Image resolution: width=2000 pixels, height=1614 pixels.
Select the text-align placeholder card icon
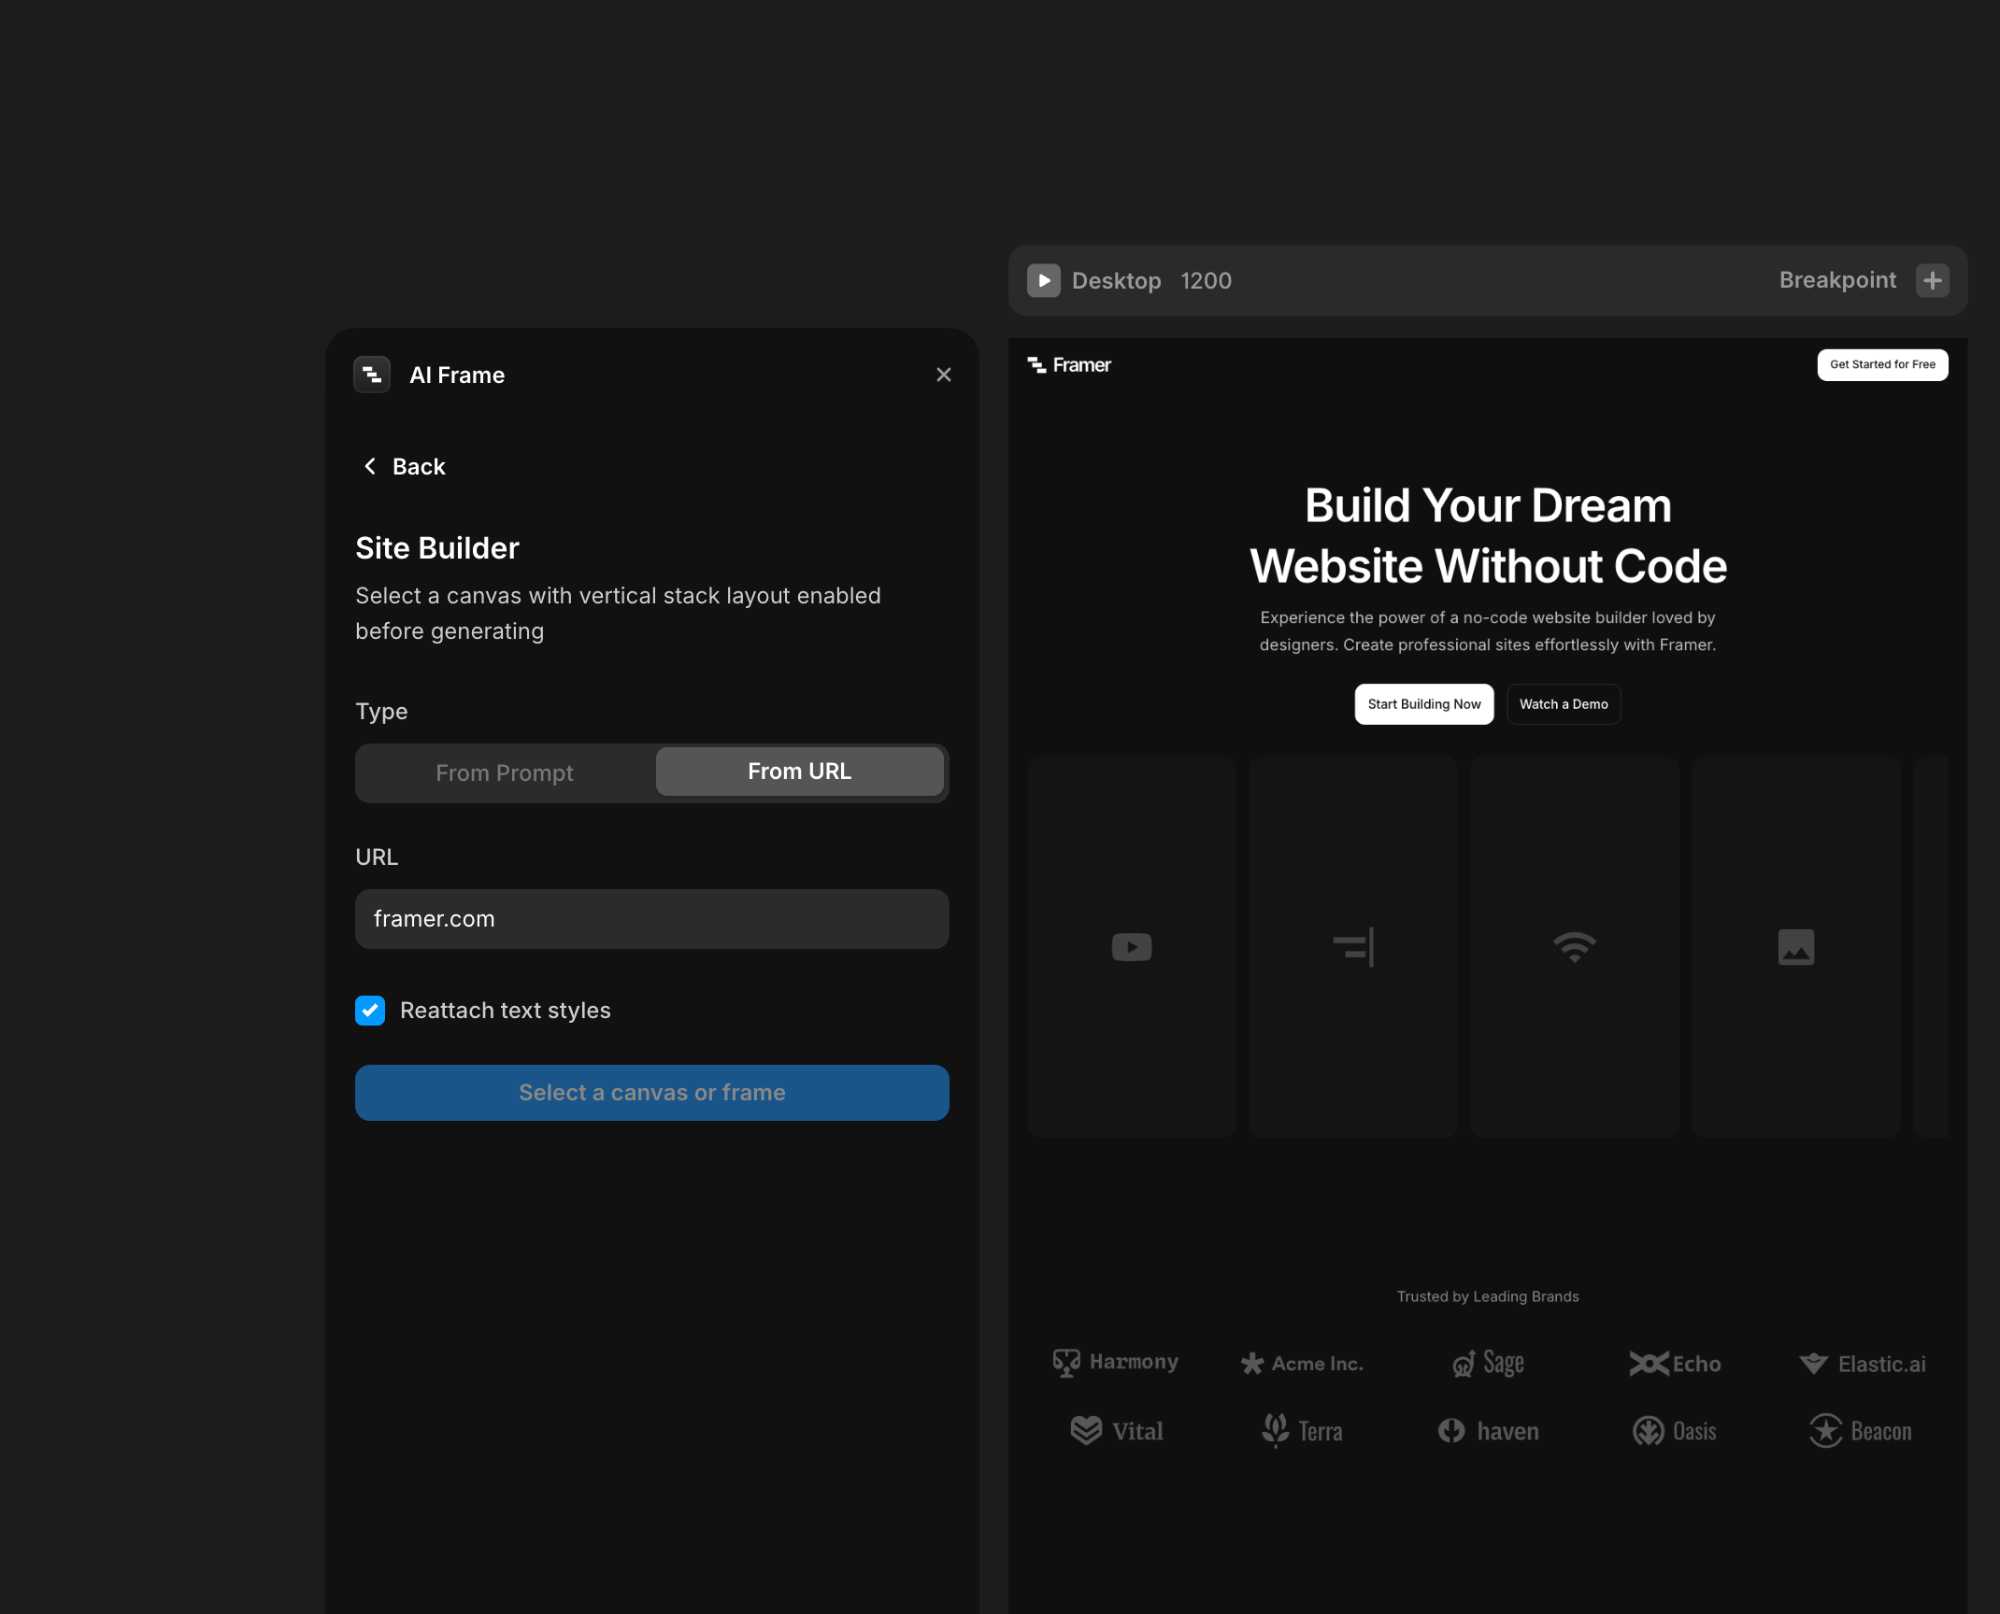pyautogui.click(x=1353, y=947)
